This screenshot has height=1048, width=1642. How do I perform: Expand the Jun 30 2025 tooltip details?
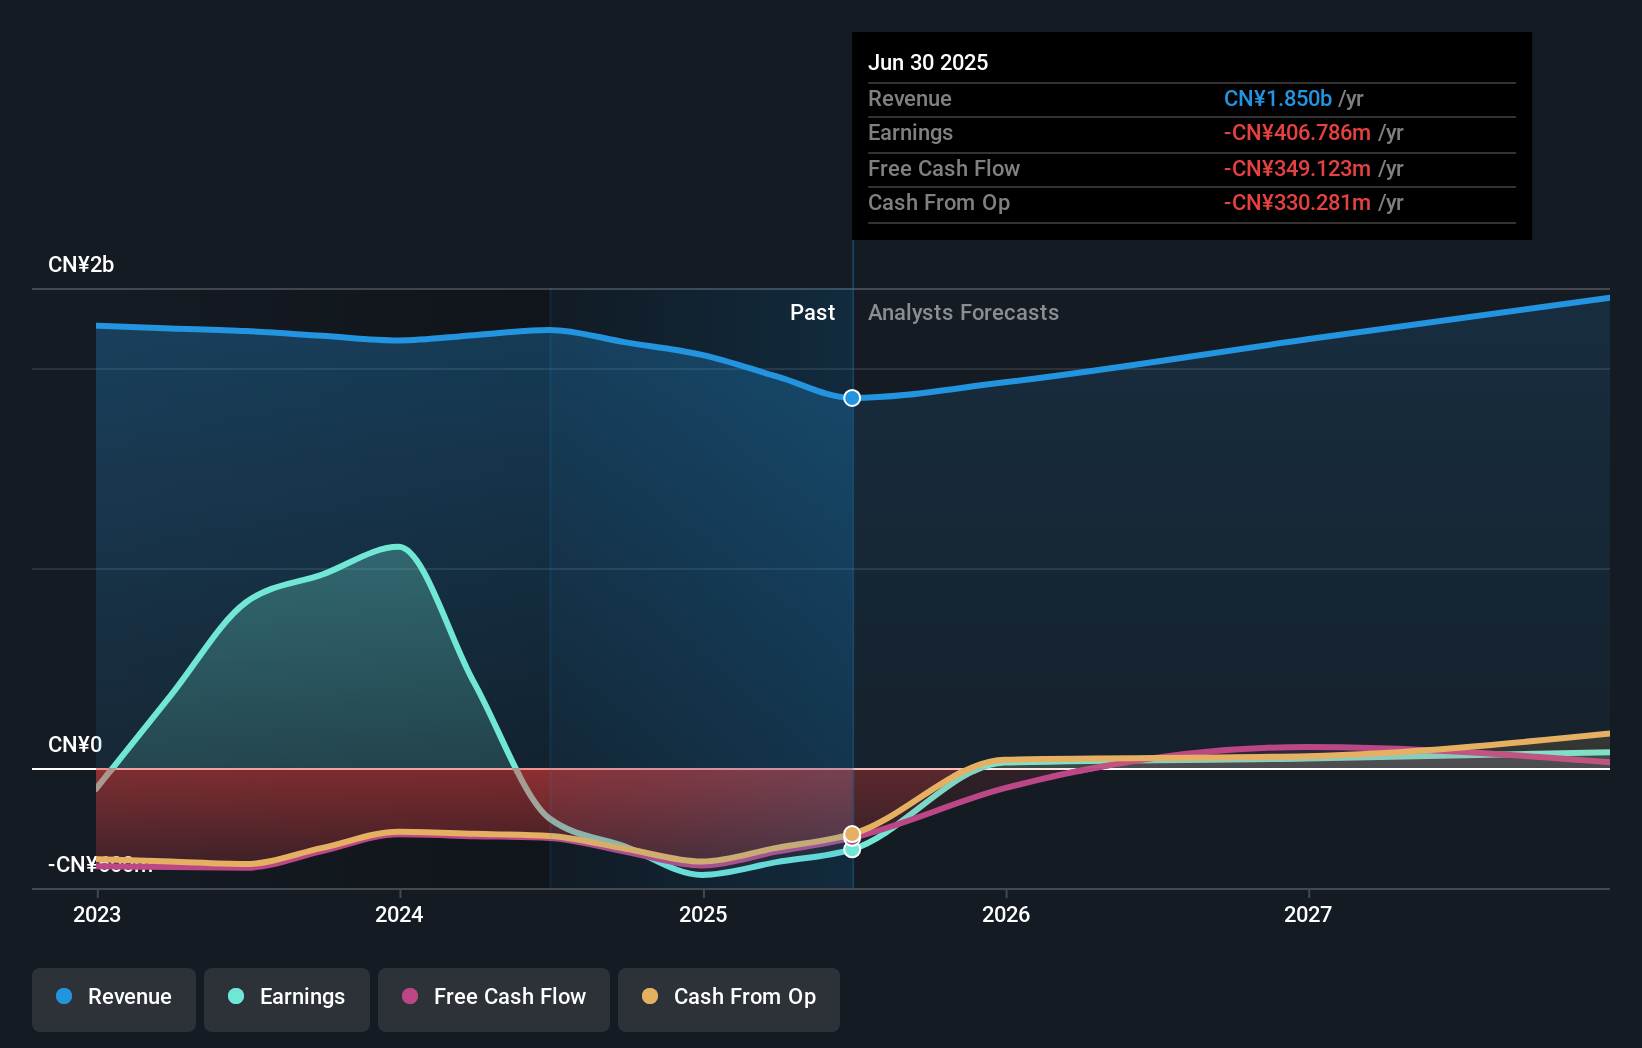point(928,62)
